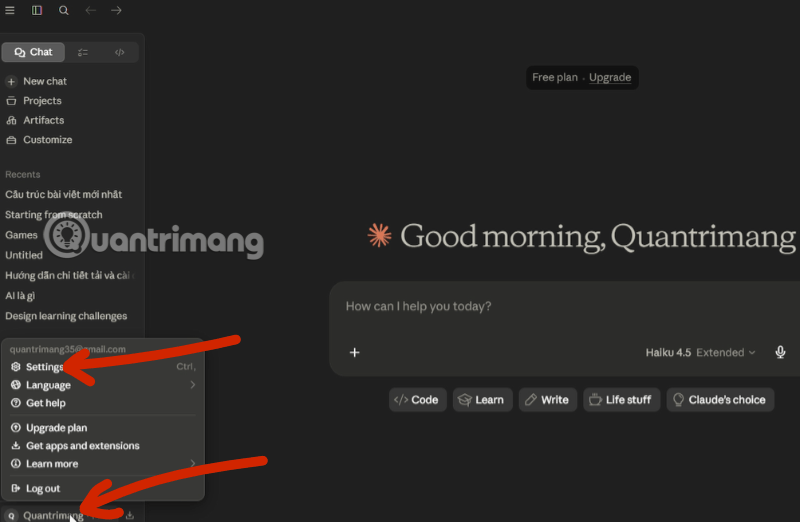The height and width of the screenshot is (522, 800).
Task: Click the download icon beside Quantrimang
Action: coord(130,515)
